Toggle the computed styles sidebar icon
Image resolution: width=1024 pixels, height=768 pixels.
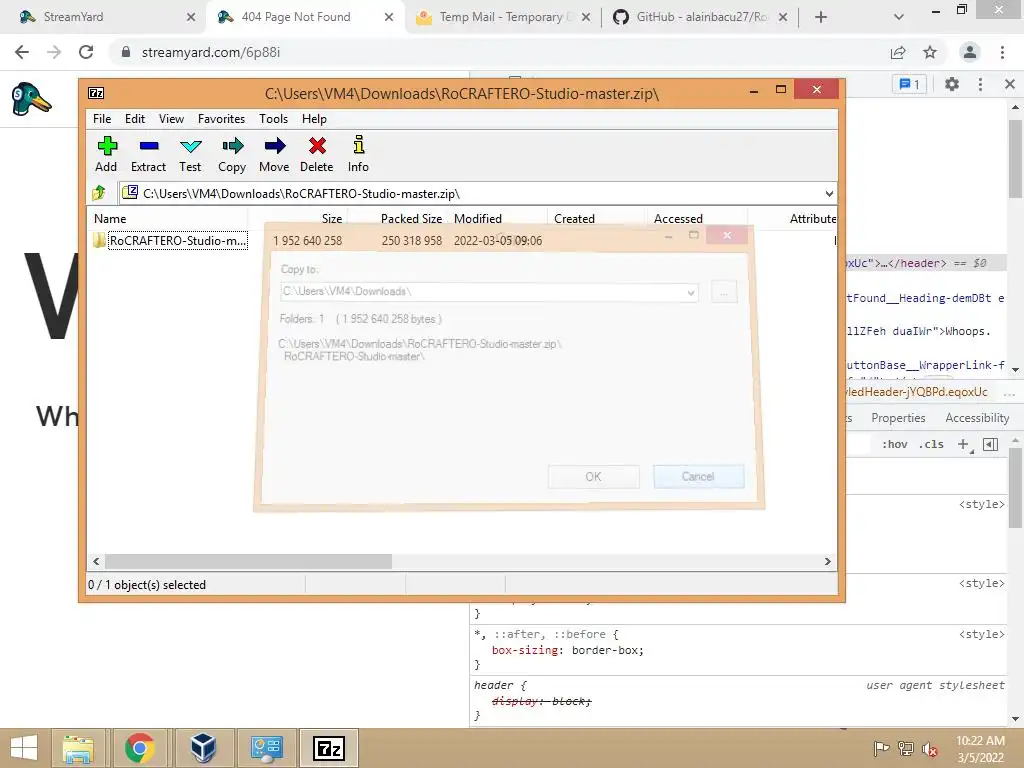click(990, 444)
